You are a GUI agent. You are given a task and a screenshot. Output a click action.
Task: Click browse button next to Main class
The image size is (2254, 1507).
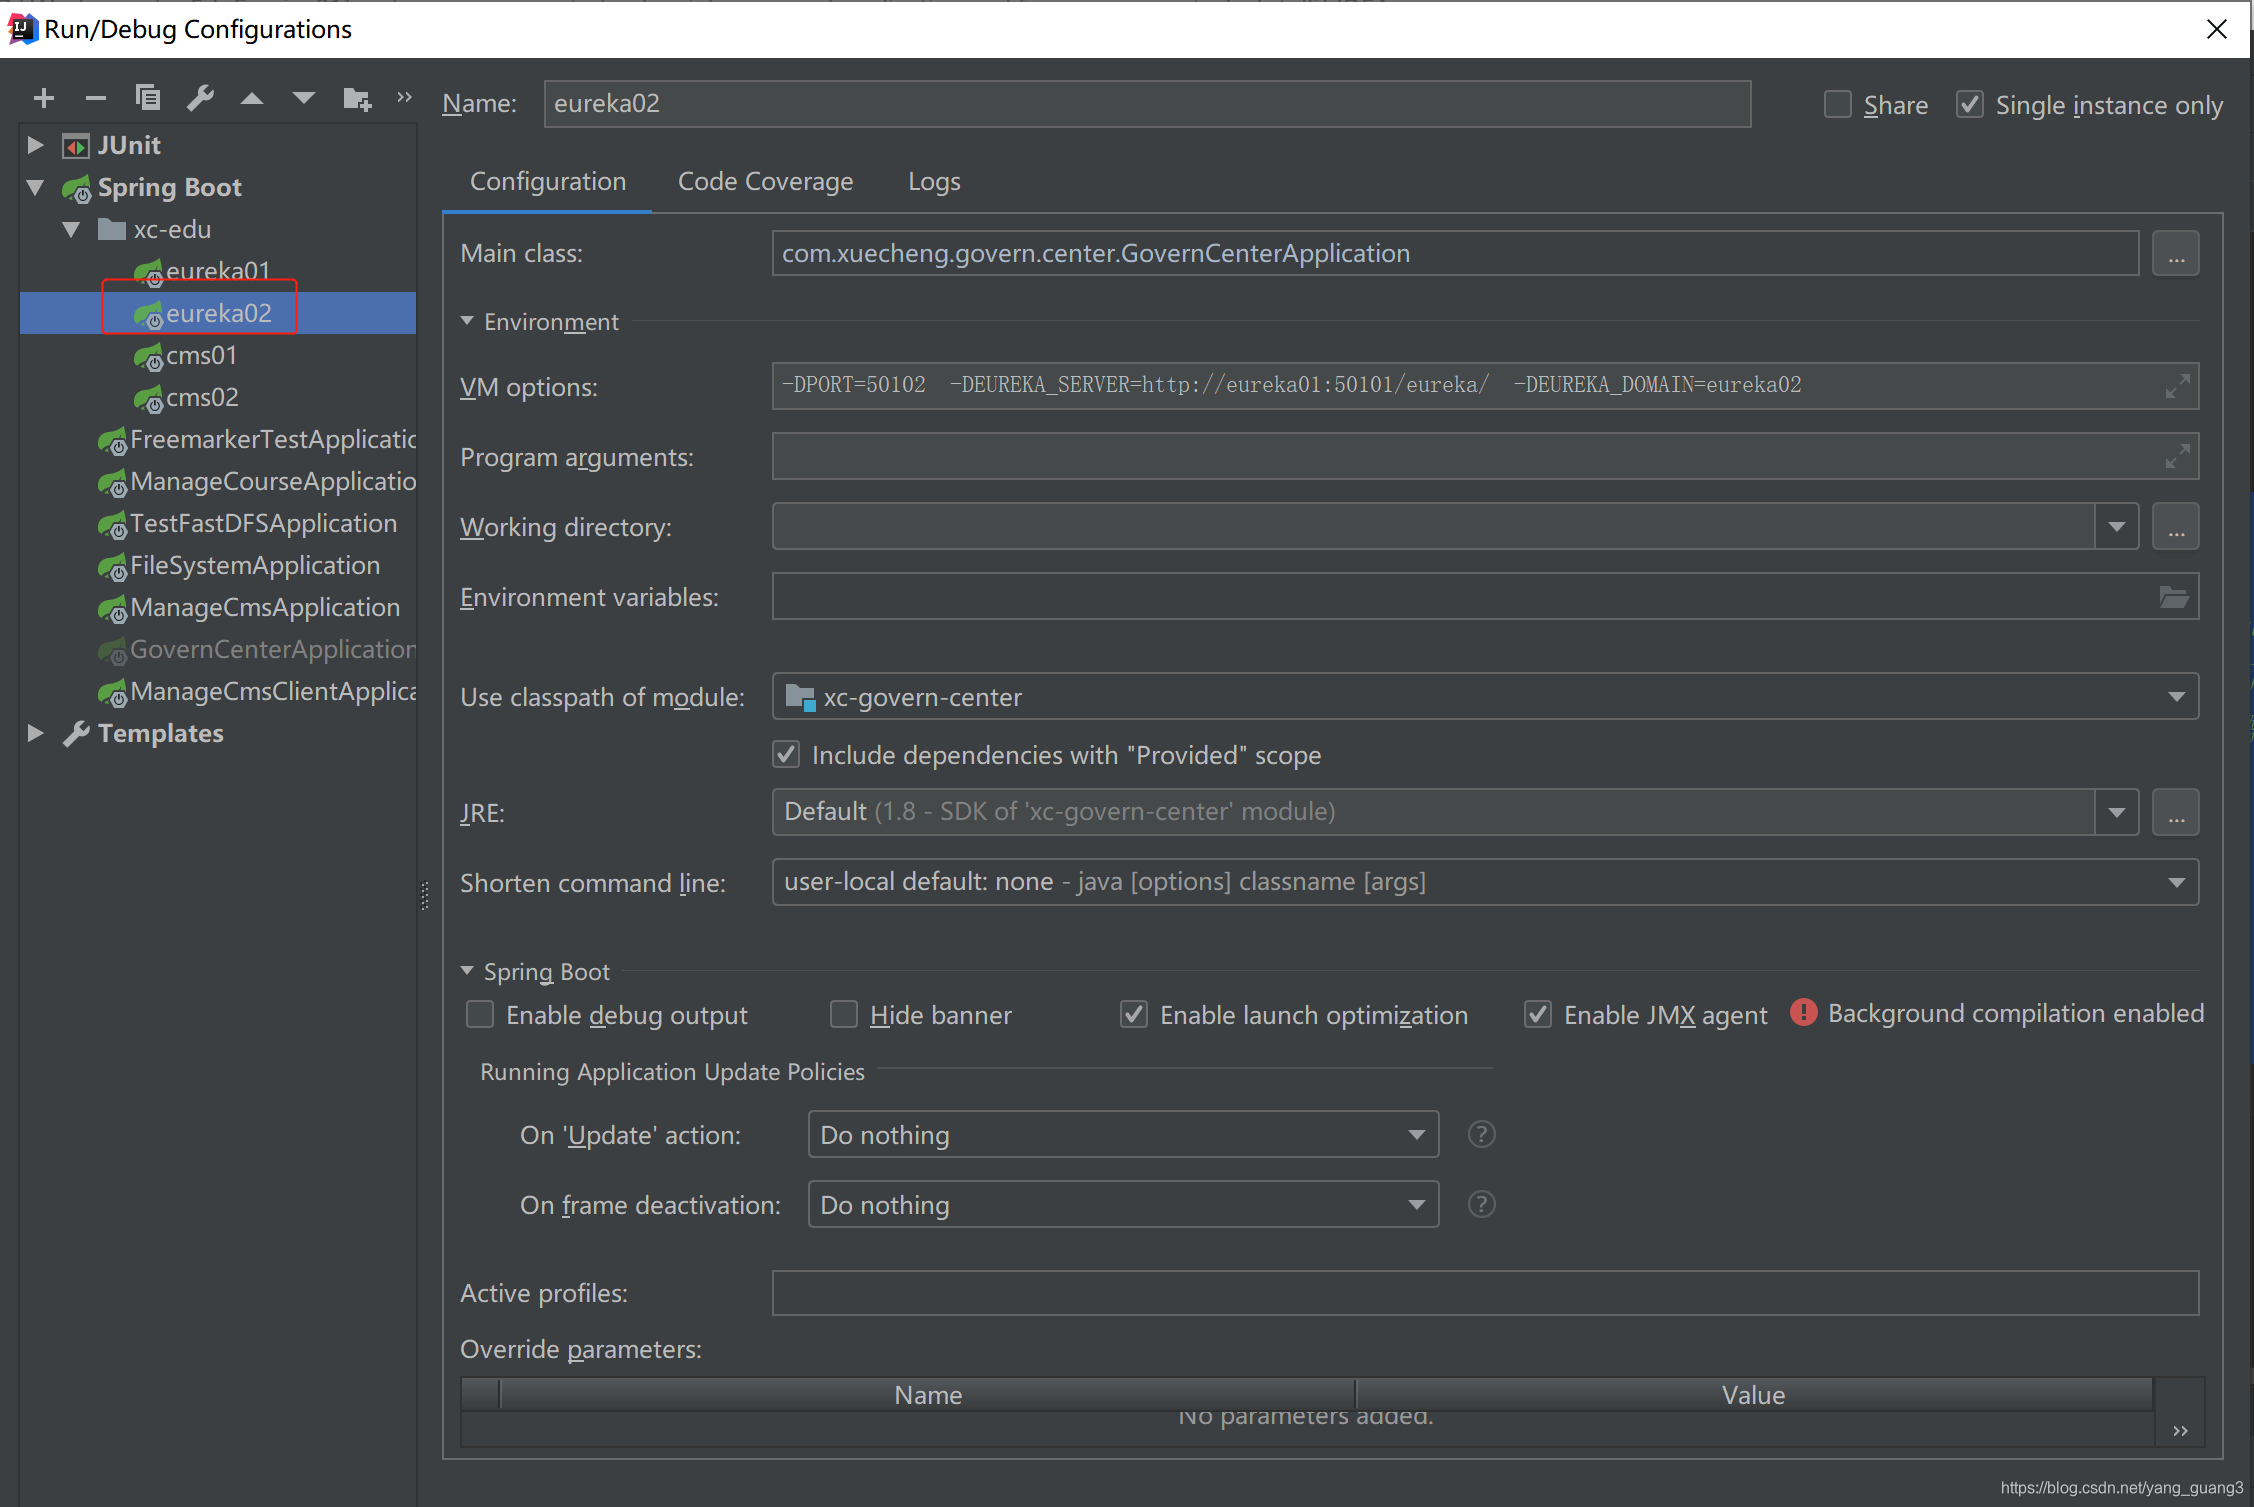click(x=2176, y=254)
